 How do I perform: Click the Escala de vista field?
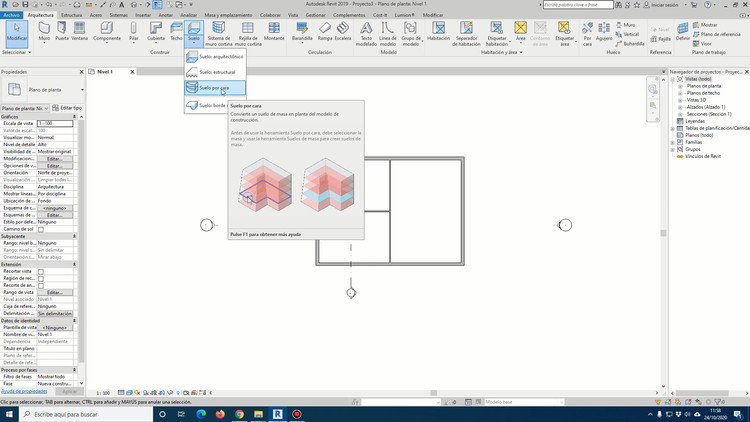[55, 123]
